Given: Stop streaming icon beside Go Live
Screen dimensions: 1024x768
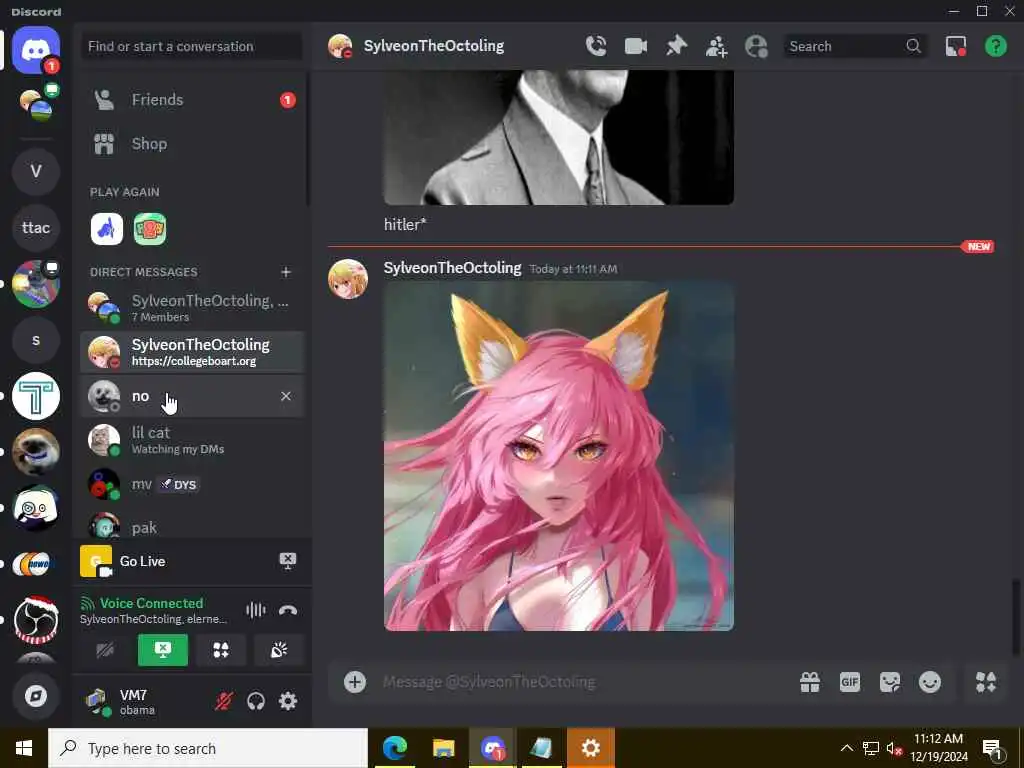Looking at the screenshot, I should [288, 561].
